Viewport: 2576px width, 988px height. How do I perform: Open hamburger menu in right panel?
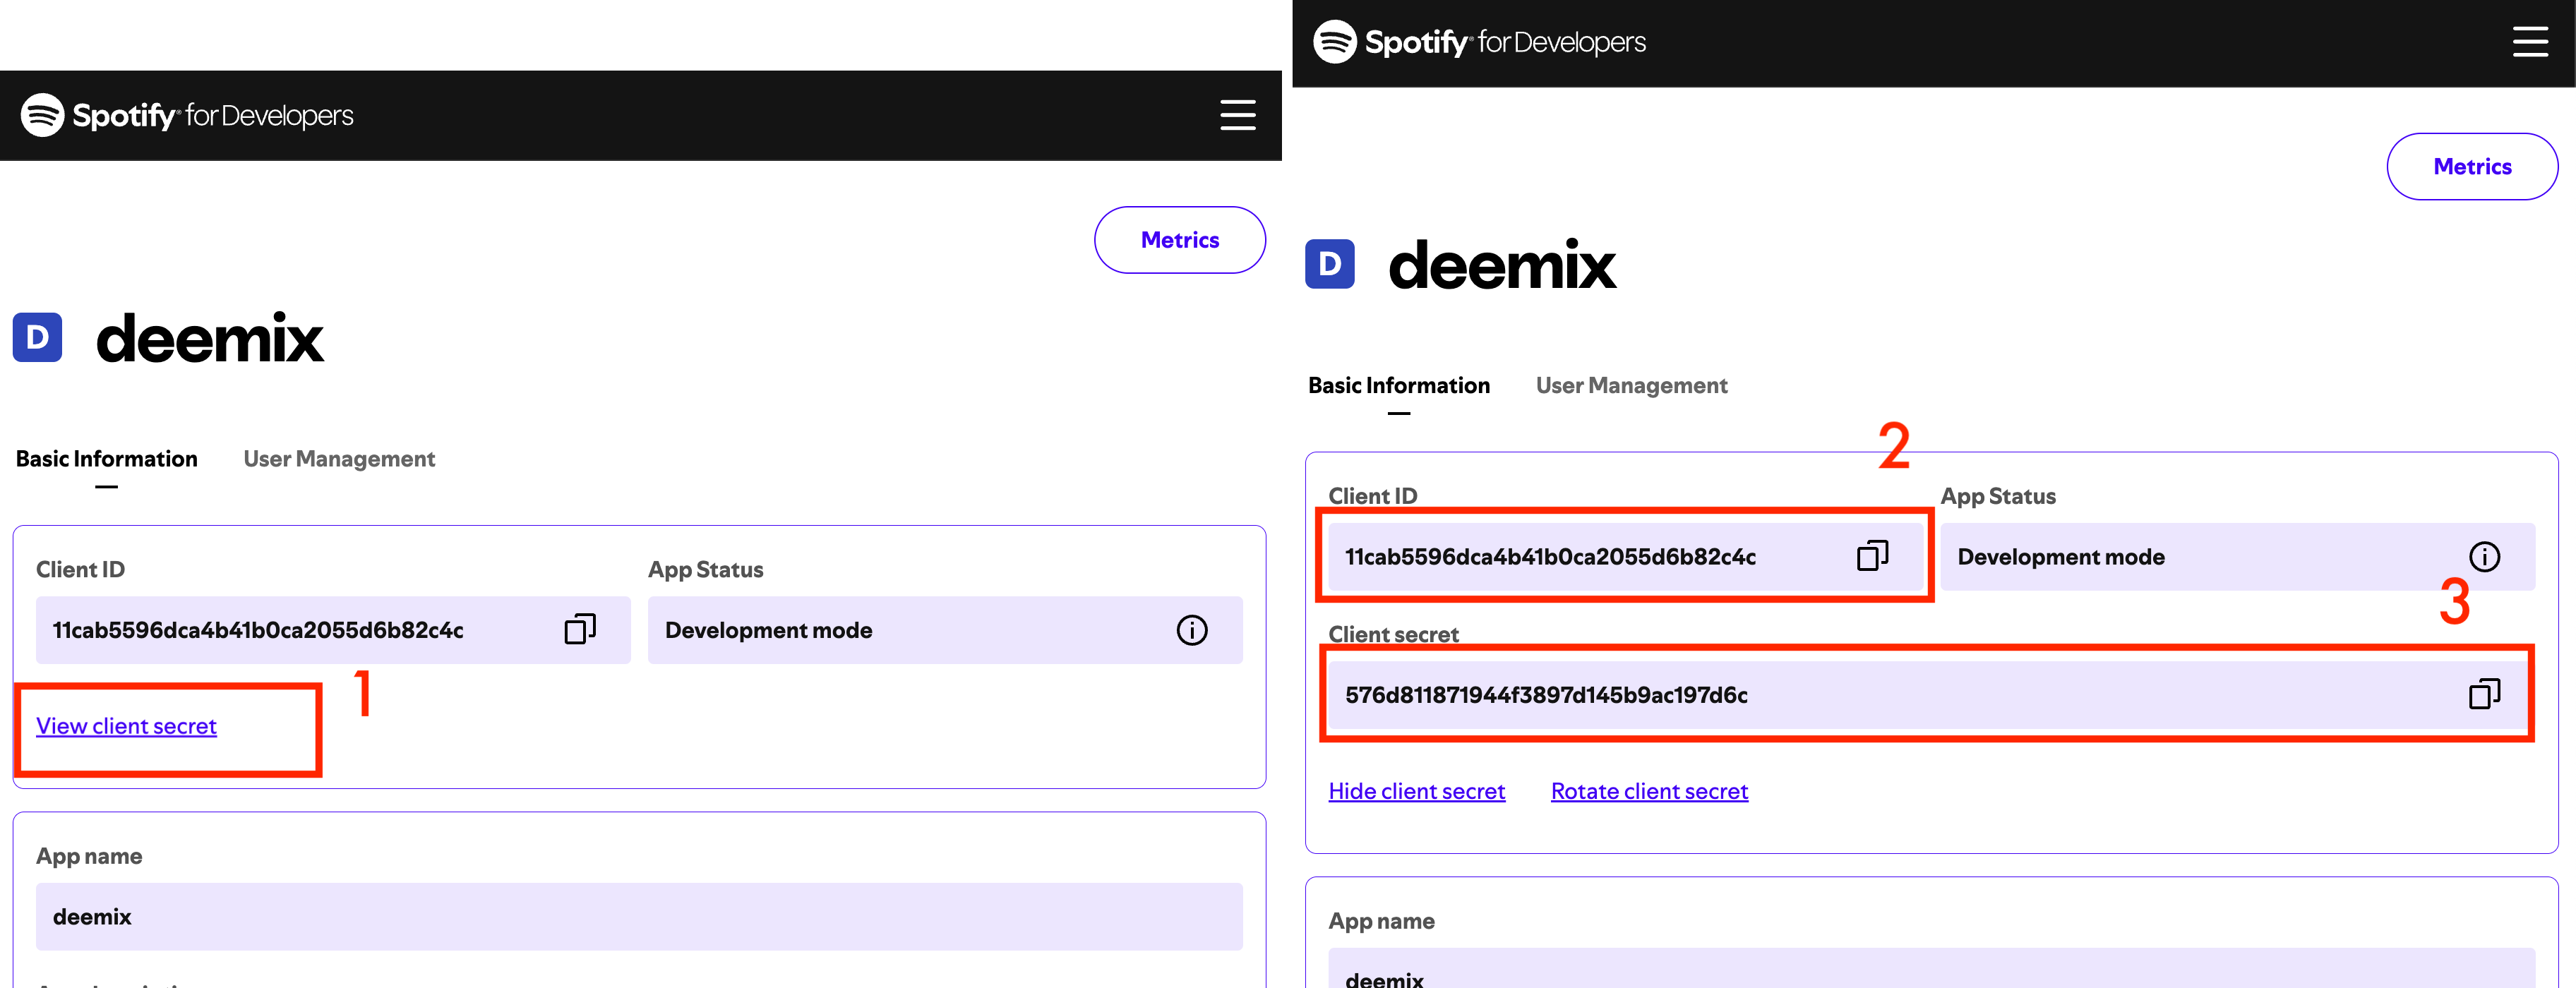(x=2530, y=42)
